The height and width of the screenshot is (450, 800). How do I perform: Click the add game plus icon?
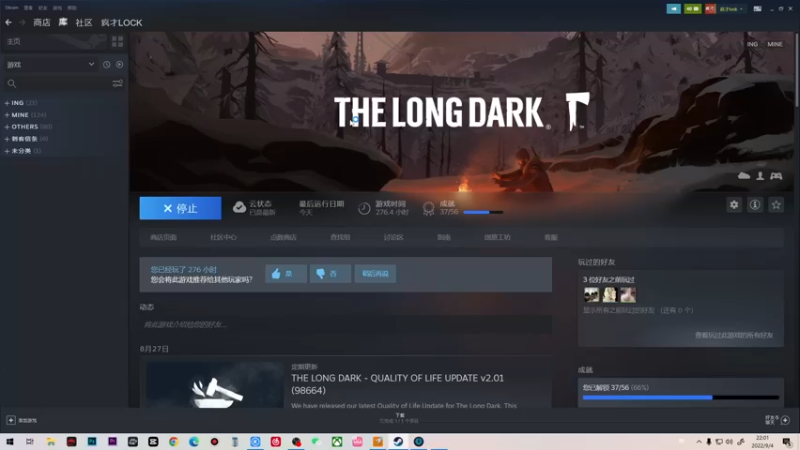(x=11, y=420)
